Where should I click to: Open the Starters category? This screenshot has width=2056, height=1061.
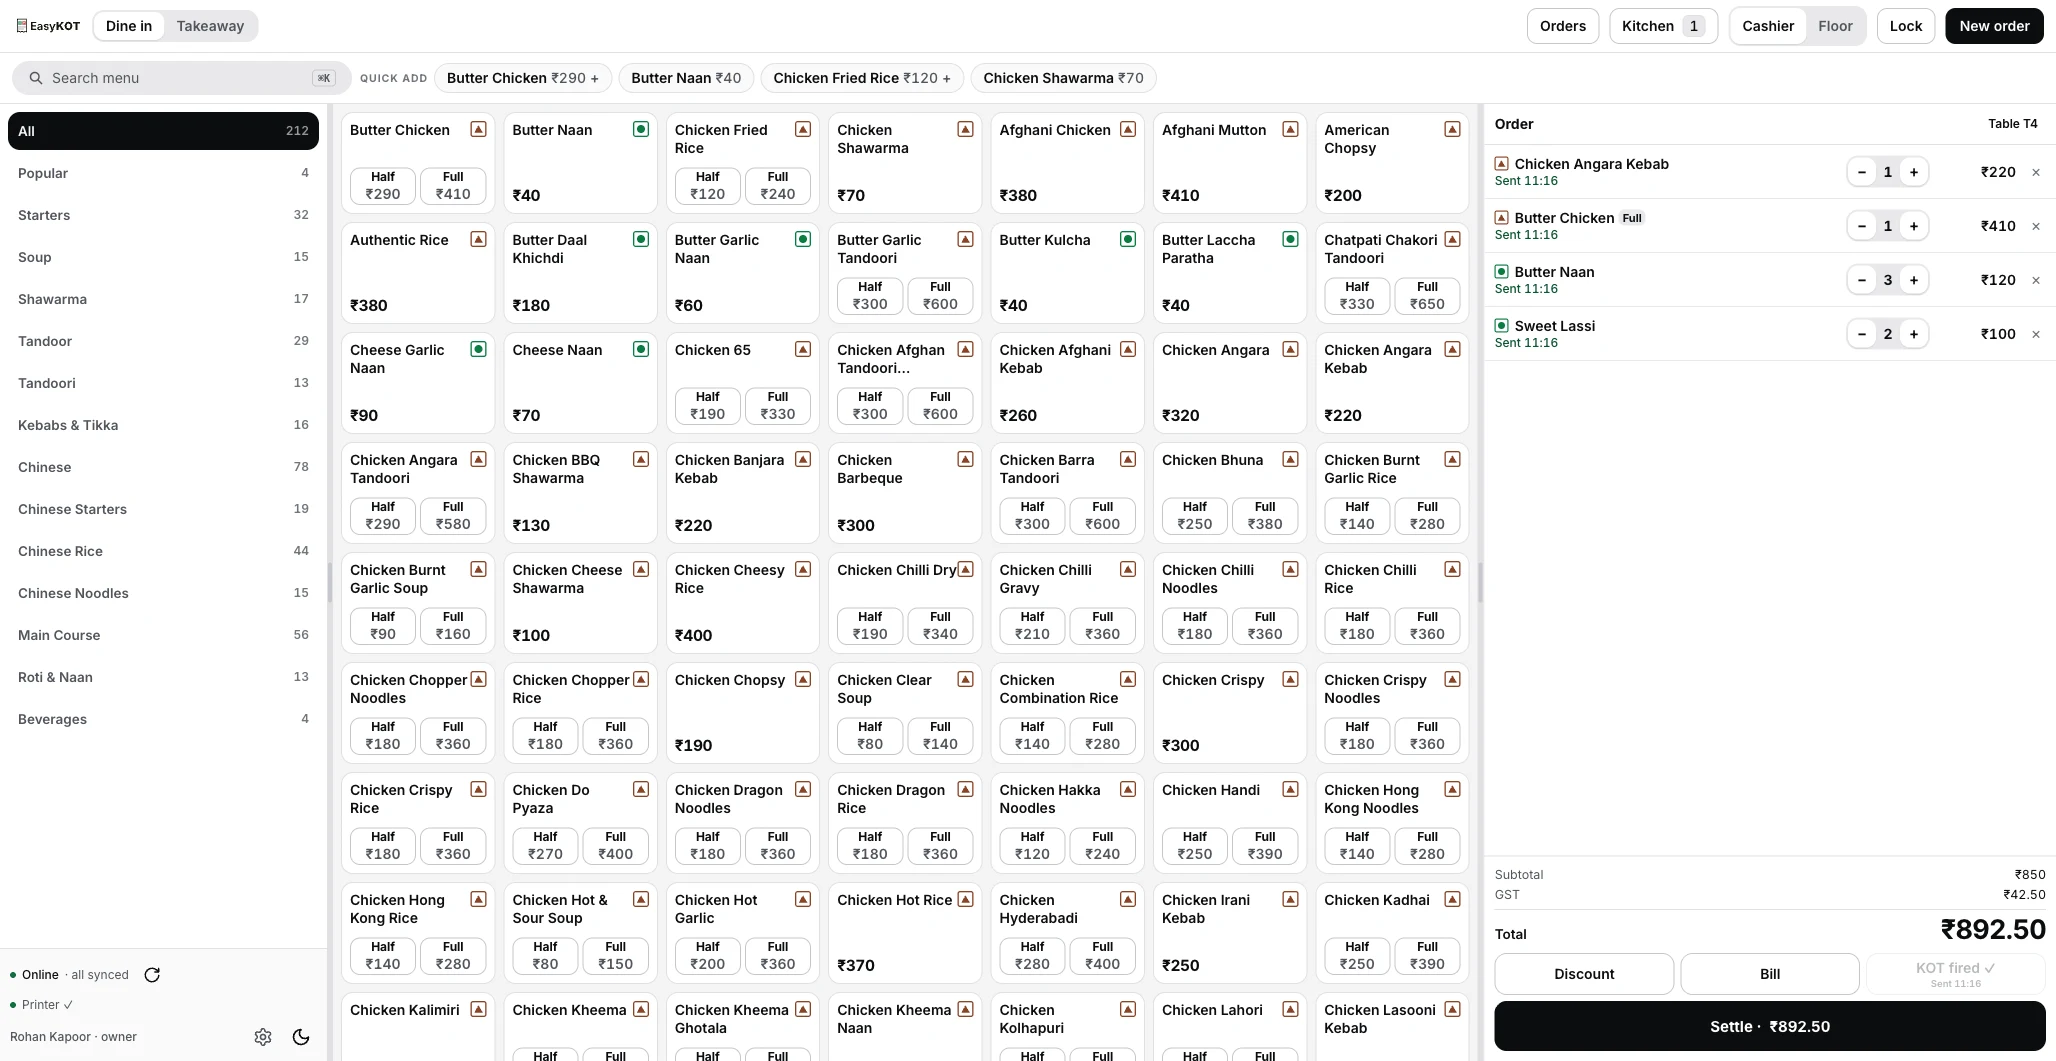[163, 215]
